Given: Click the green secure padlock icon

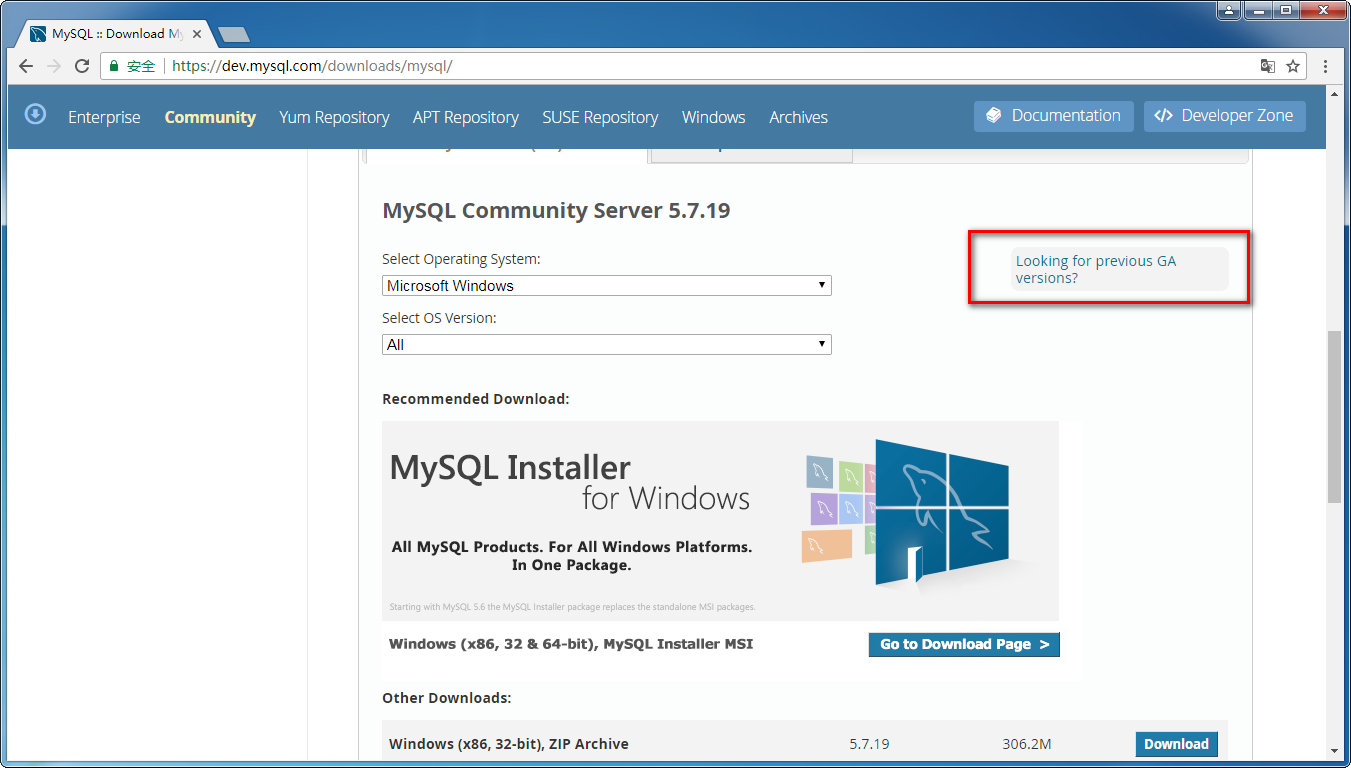Looking at the screenshot, I should 114,66.
